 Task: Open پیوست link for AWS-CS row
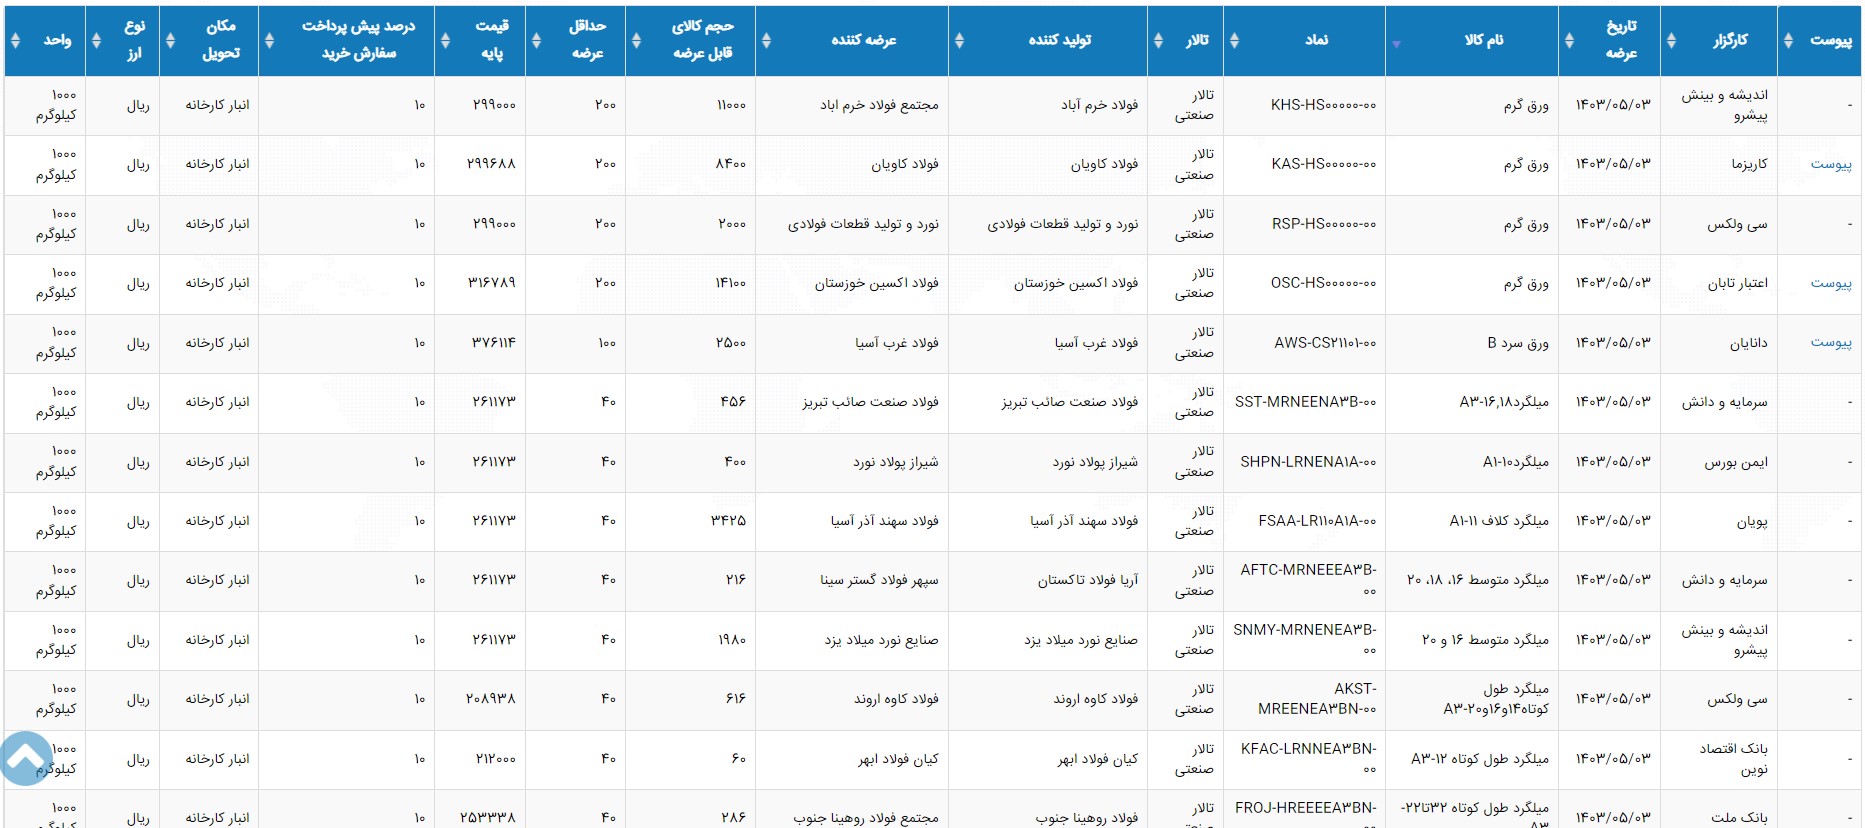[x=1830, y=342]
